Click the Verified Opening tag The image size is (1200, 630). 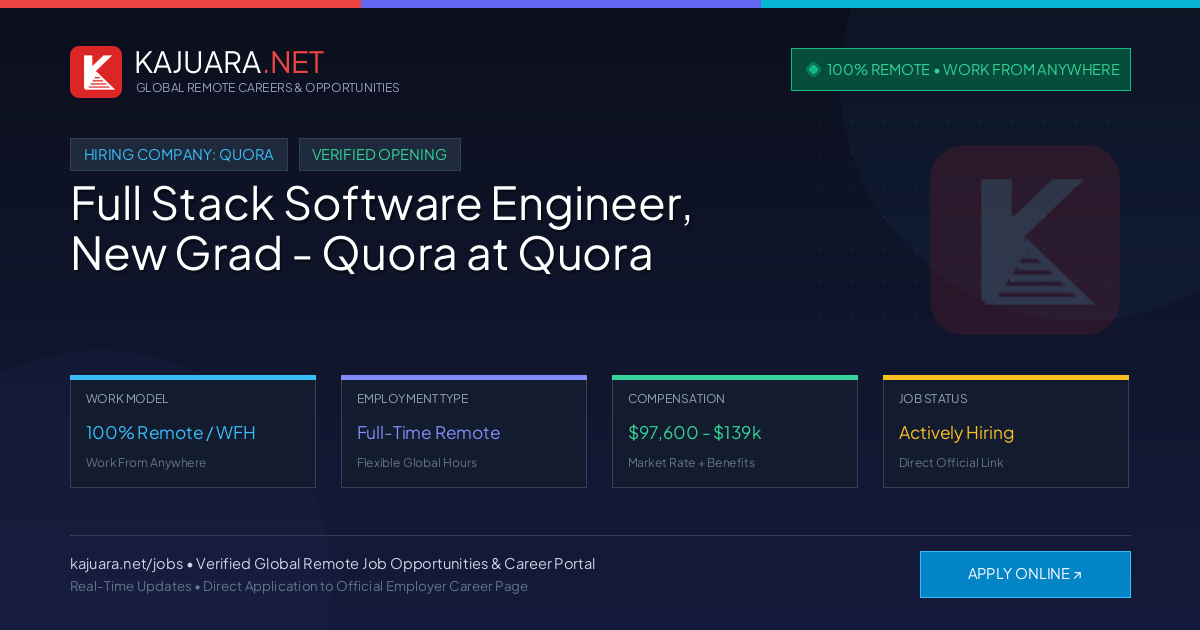(380, 154)
